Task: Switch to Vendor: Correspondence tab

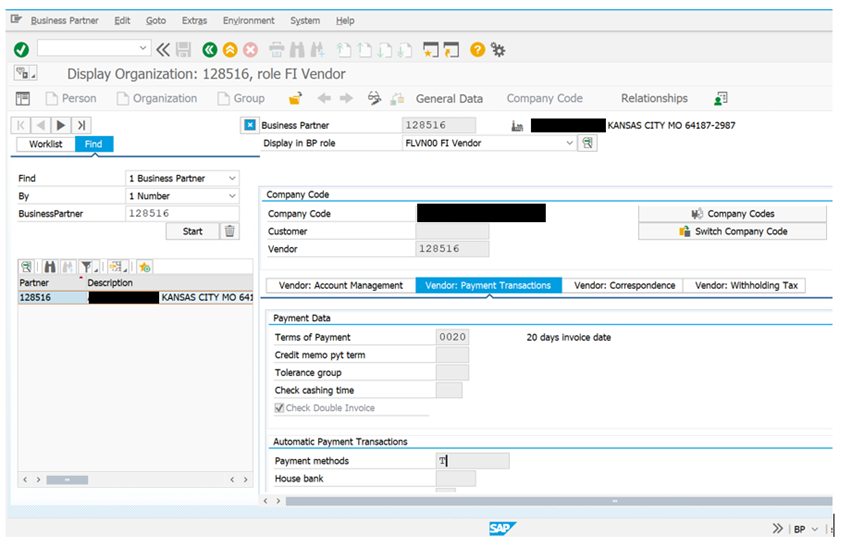Action: pyautogui.click(x=624, y=285)
